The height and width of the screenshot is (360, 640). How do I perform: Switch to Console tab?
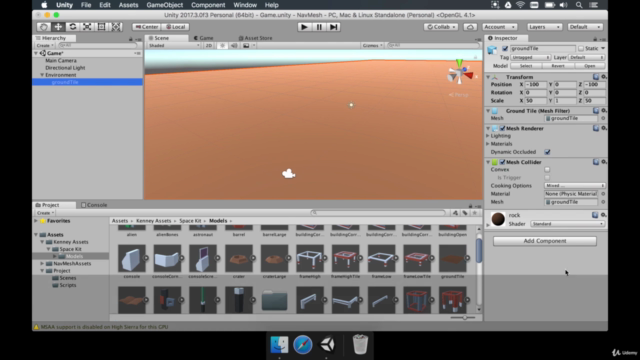point(94,205)
